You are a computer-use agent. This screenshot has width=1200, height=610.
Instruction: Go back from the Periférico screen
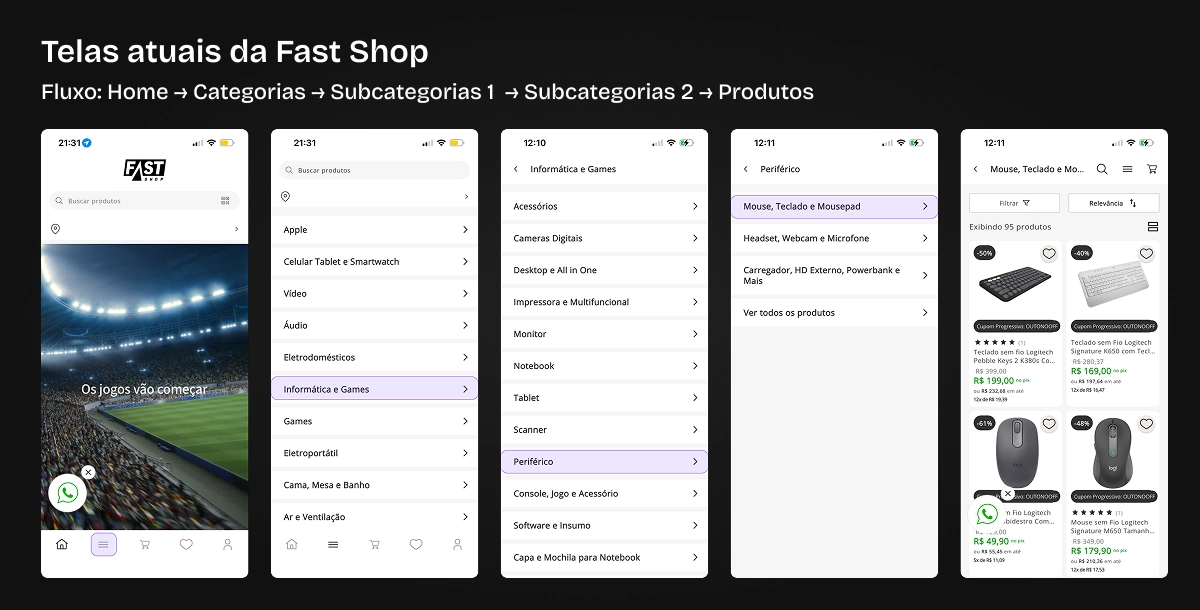coord(746,169)
